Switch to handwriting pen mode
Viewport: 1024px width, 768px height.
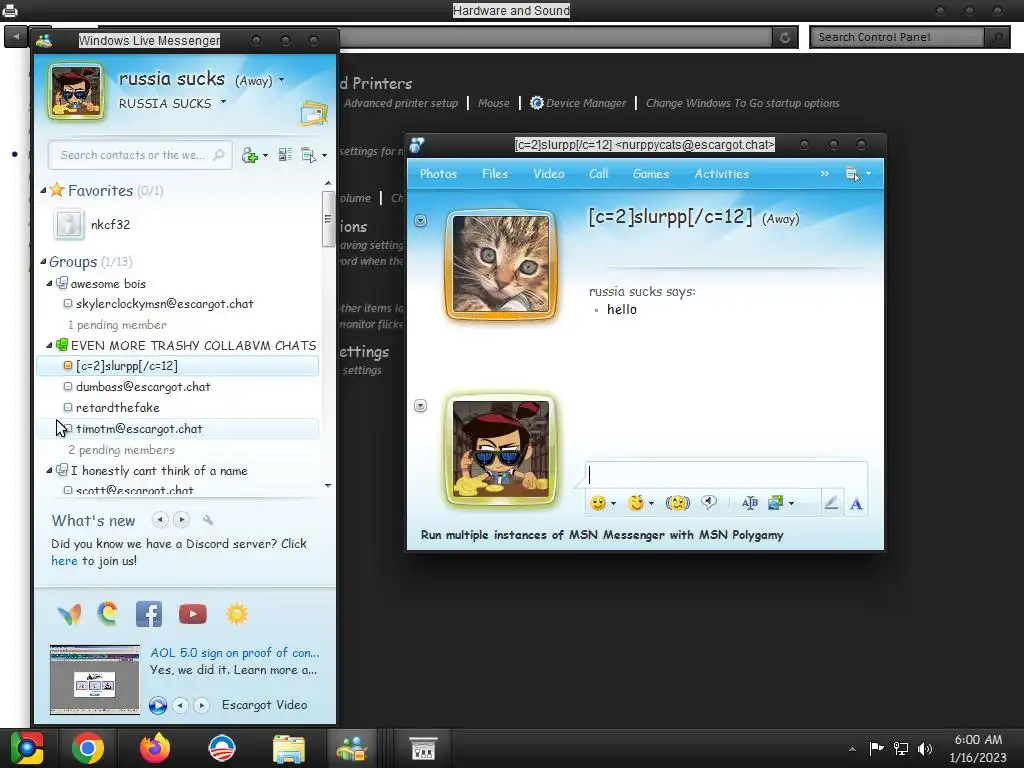point(831,502)
